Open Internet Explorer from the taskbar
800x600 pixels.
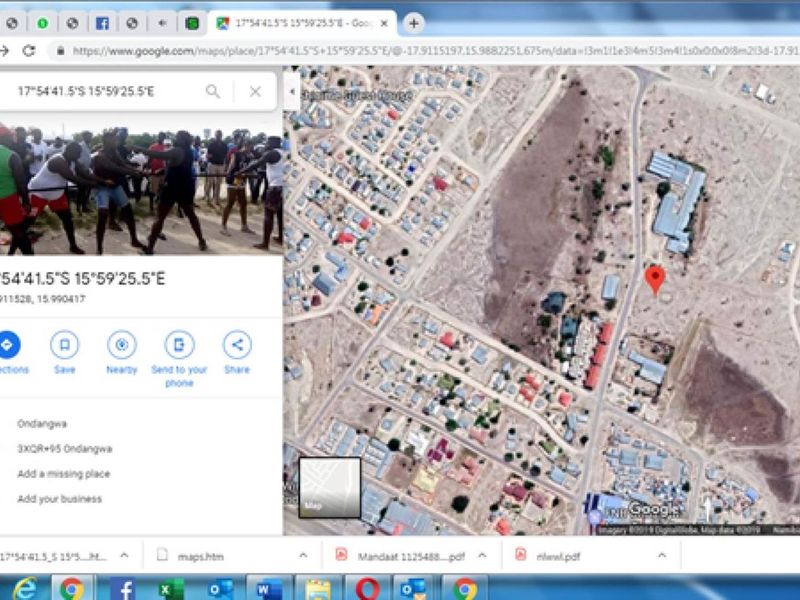click(x=24, y=588)
